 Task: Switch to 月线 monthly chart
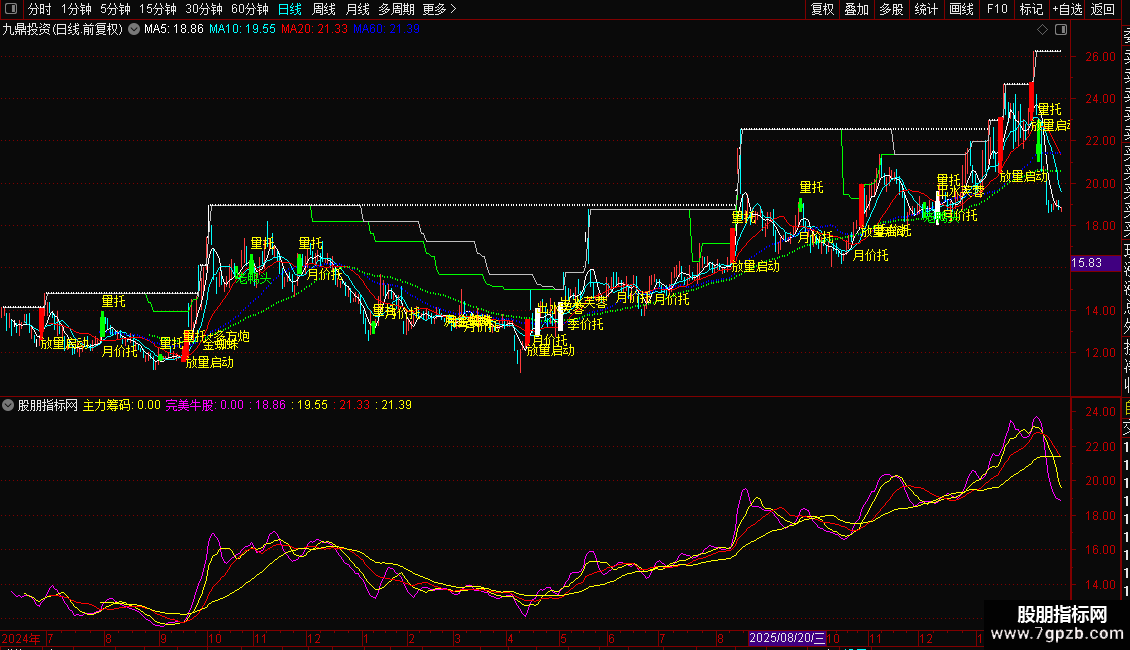tap(357, 9)
